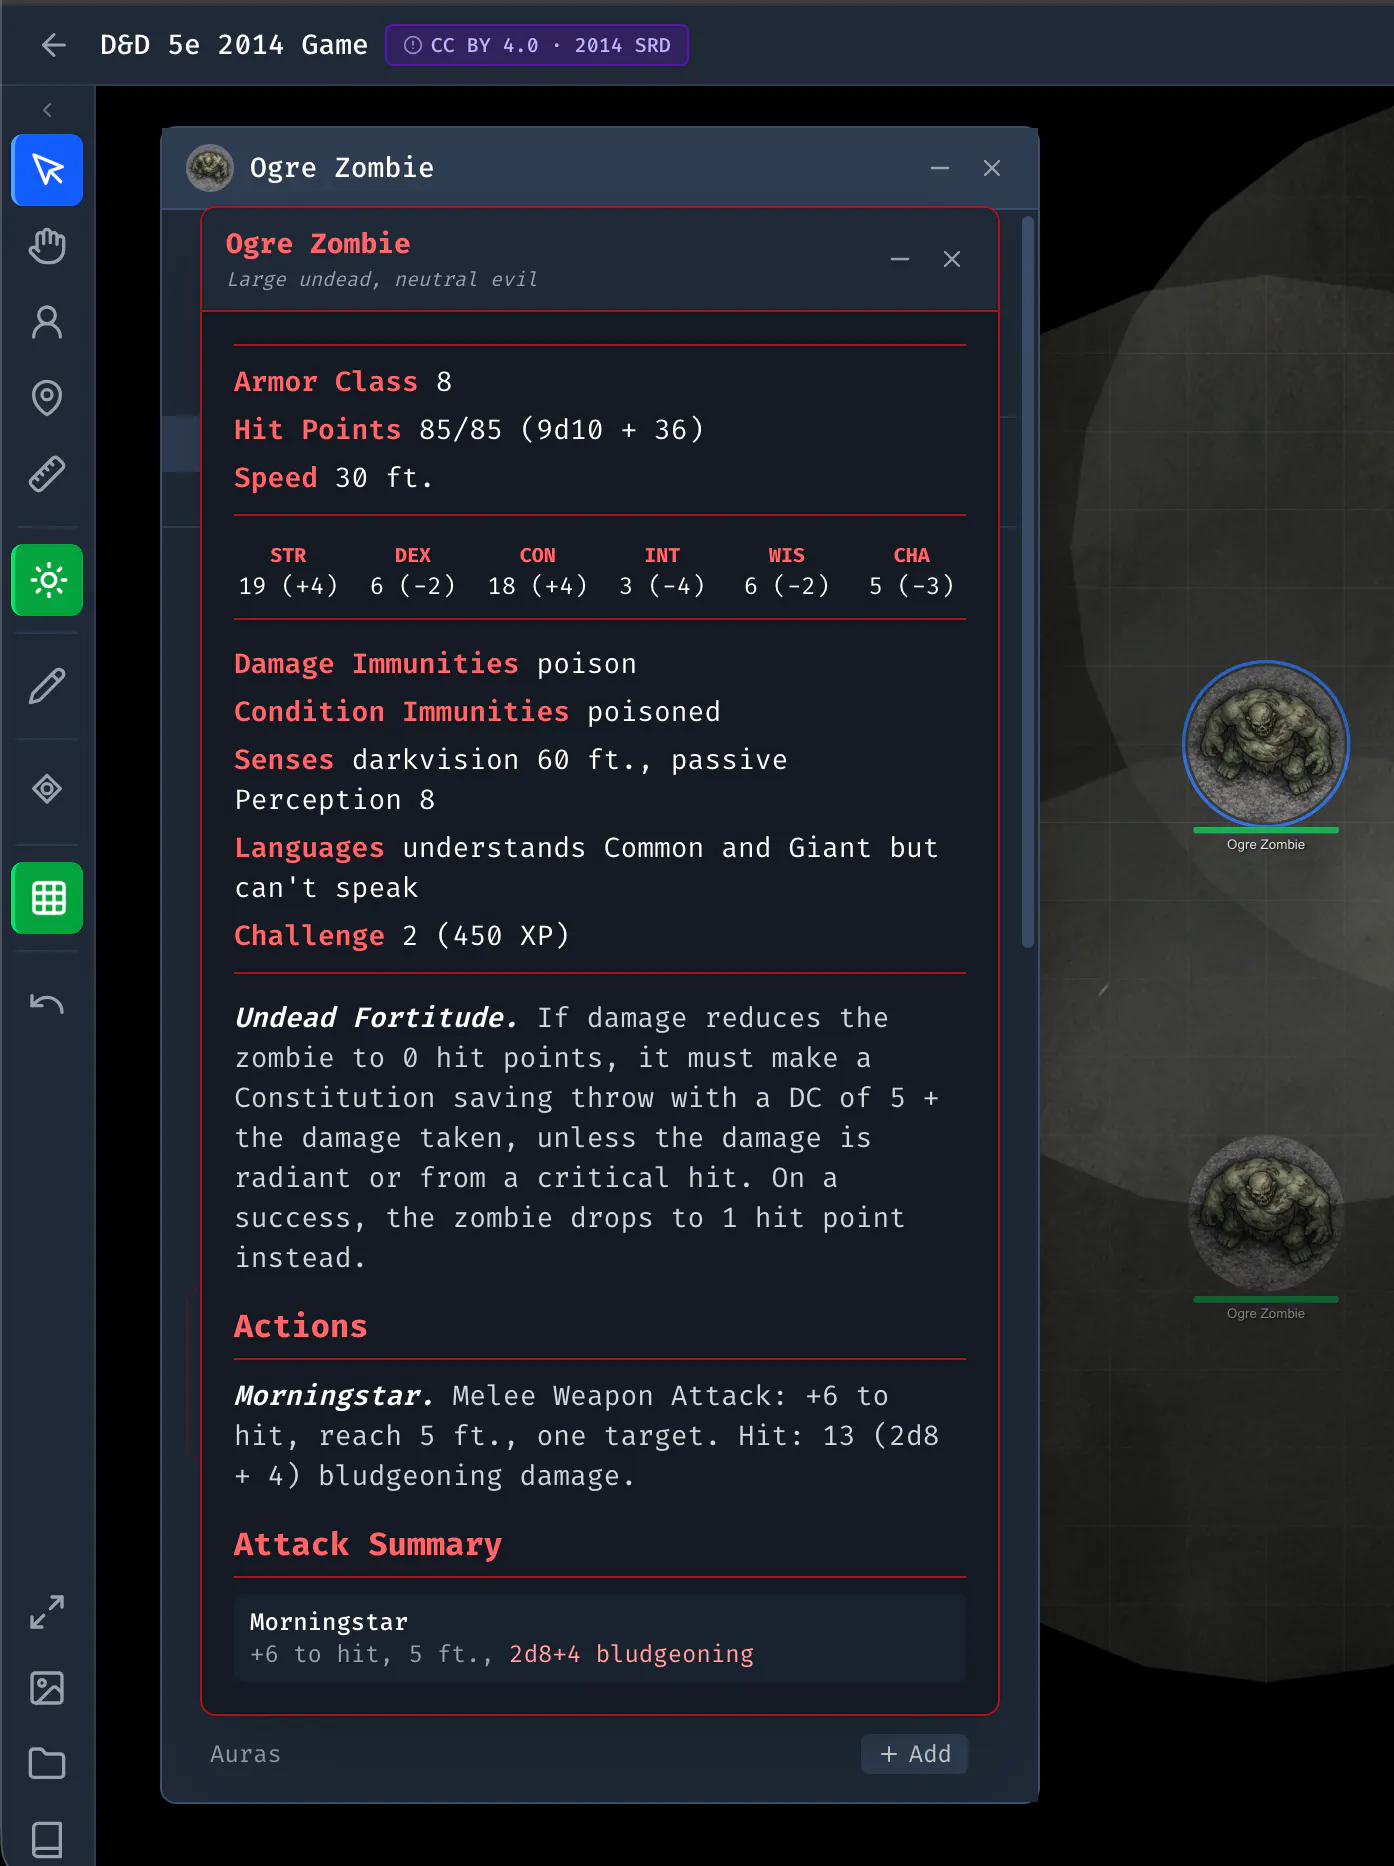Click the CON 18 (+4) ability score
The image size is (1394, 1866).
(537, 572)
